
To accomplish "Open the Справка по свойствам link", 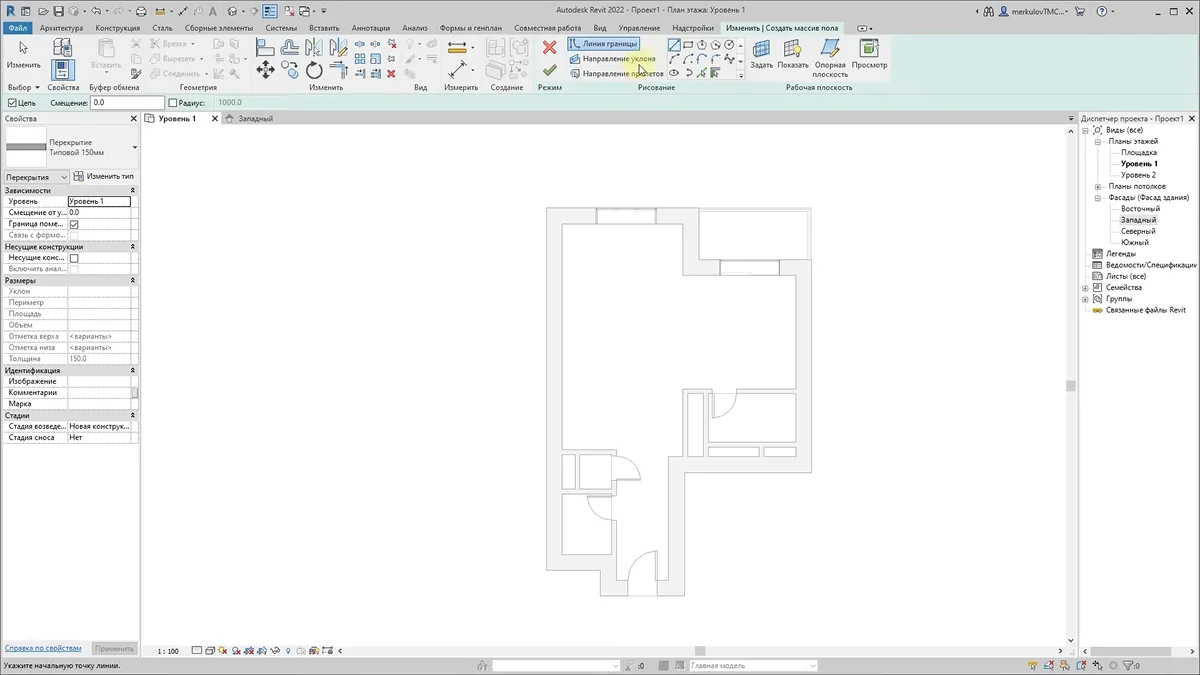I will pyautogui.click(x=43, y=648).
